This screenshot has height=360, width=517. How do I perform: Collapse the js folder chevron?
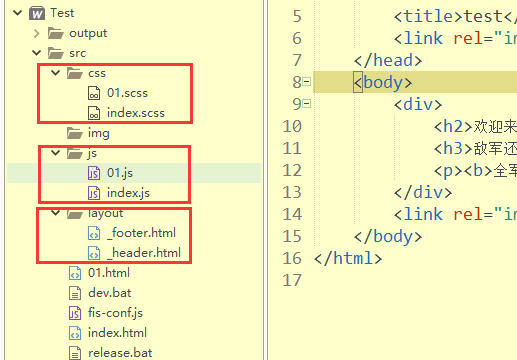pos(55,153)
